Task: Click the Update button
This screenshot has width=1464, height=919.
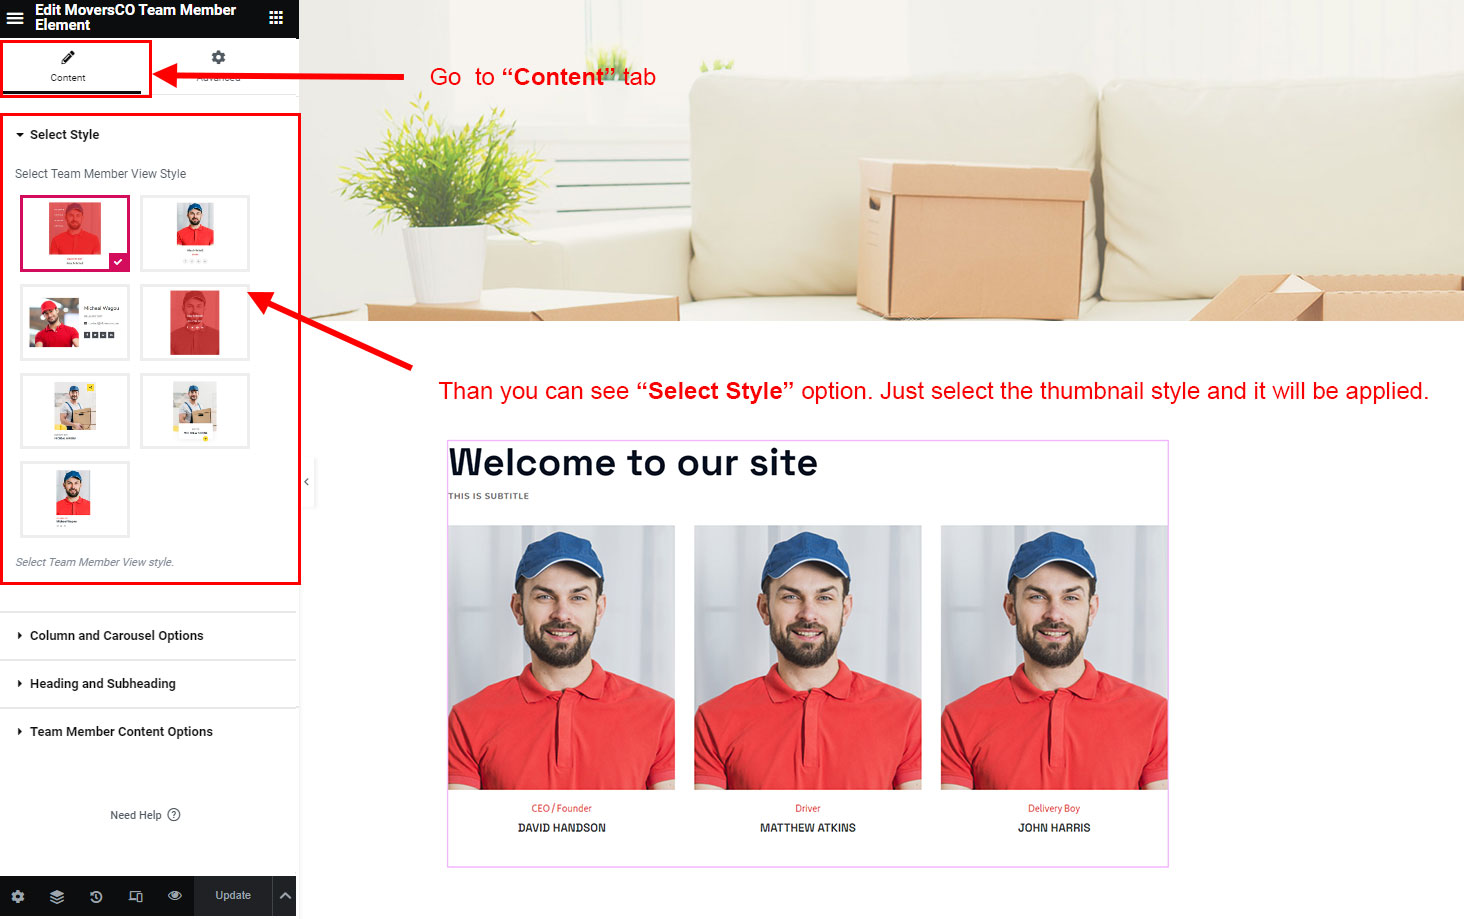Action: [x=233, y=896]
